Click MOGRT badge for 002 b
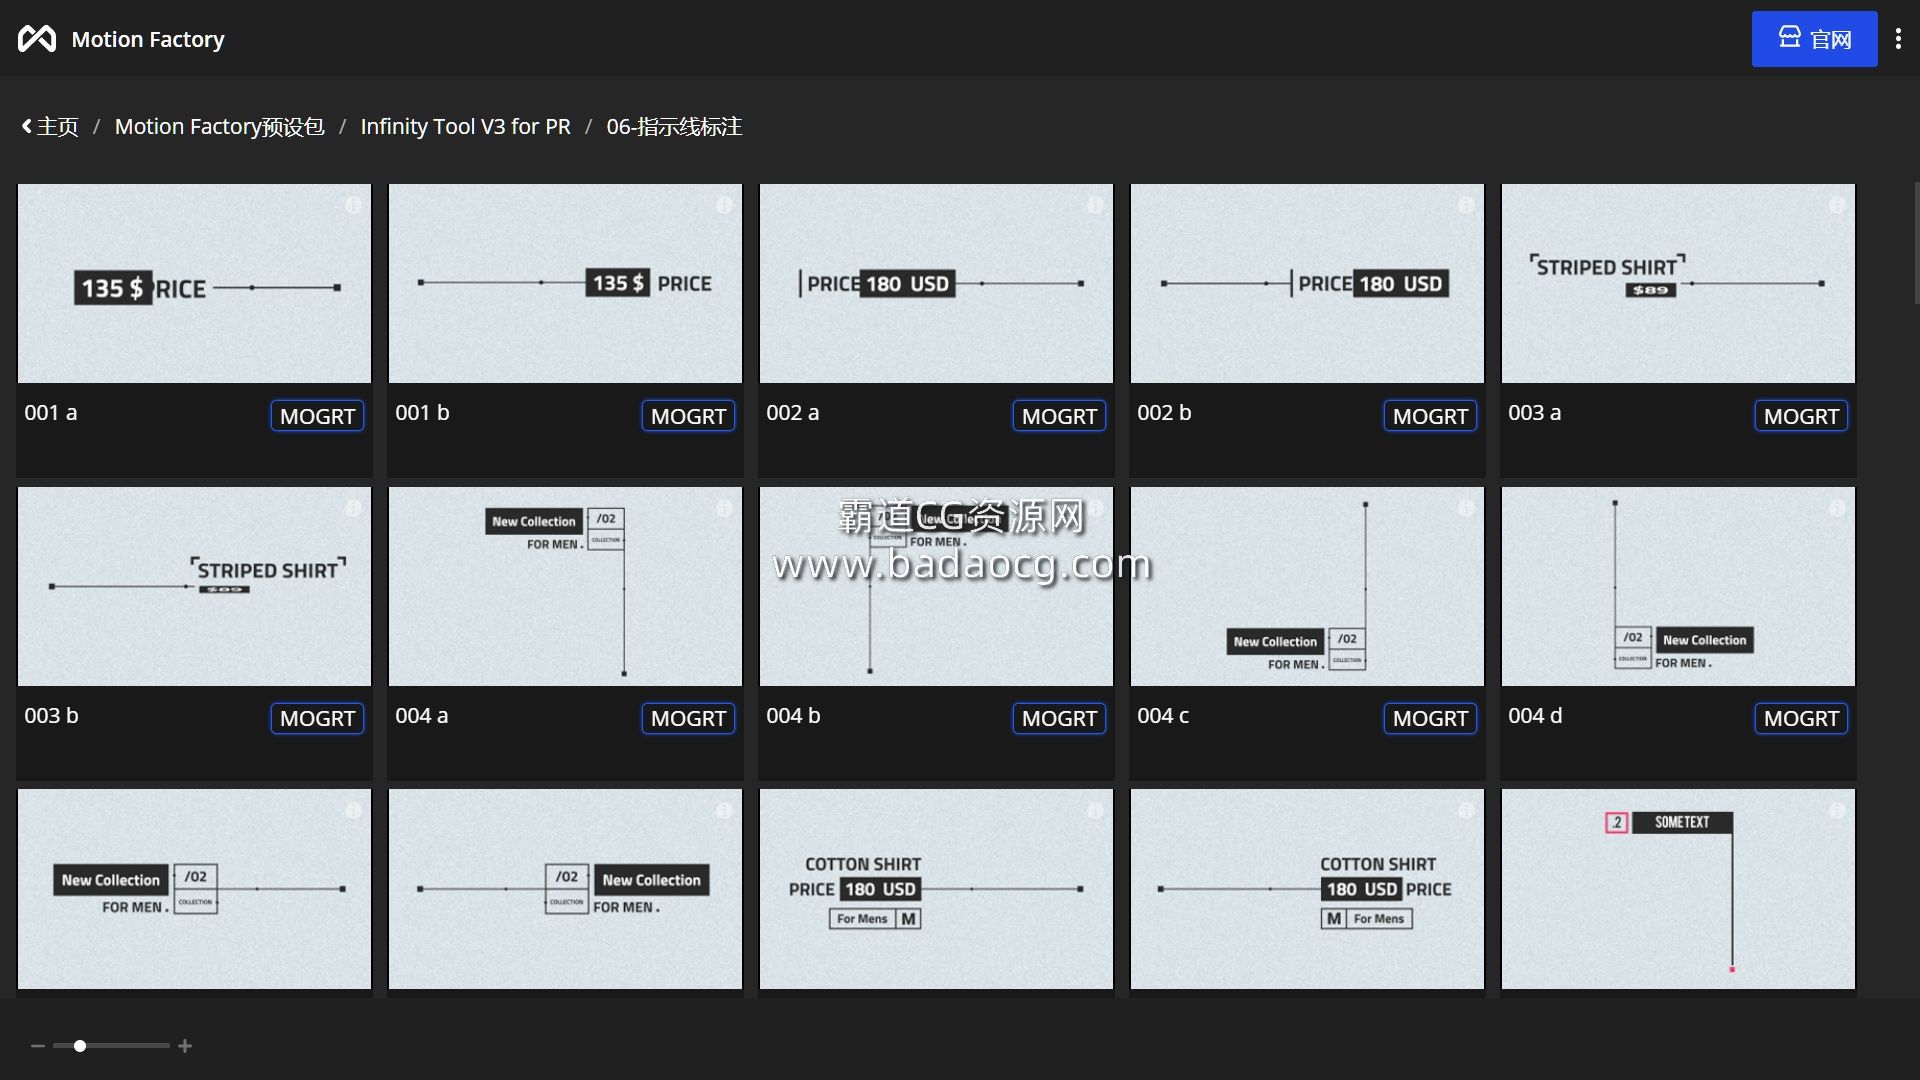The image size is (1920, 1080). 1430,416
